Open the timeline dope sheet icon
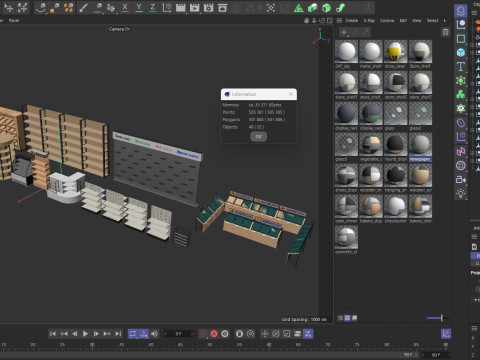Image resolution: width=480 pixels, height=360 pixels. click(446, 334)
